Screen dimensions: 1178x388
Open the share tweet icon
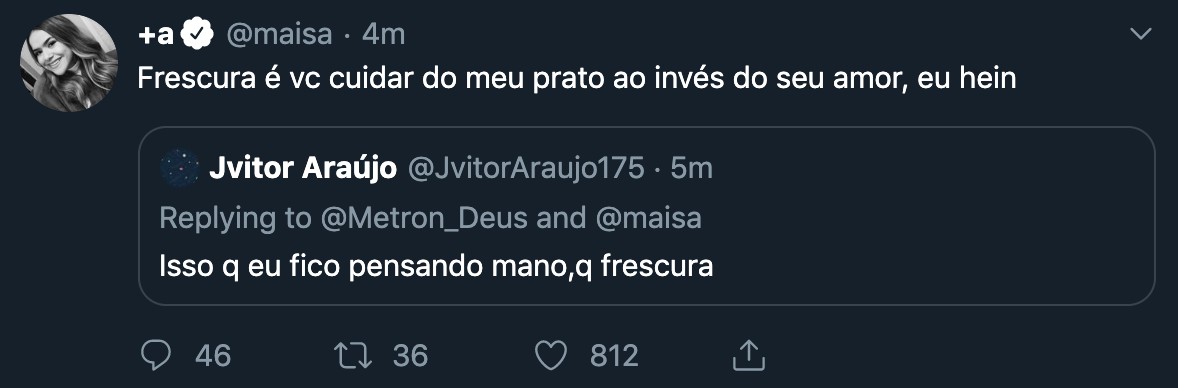(748, 355)
